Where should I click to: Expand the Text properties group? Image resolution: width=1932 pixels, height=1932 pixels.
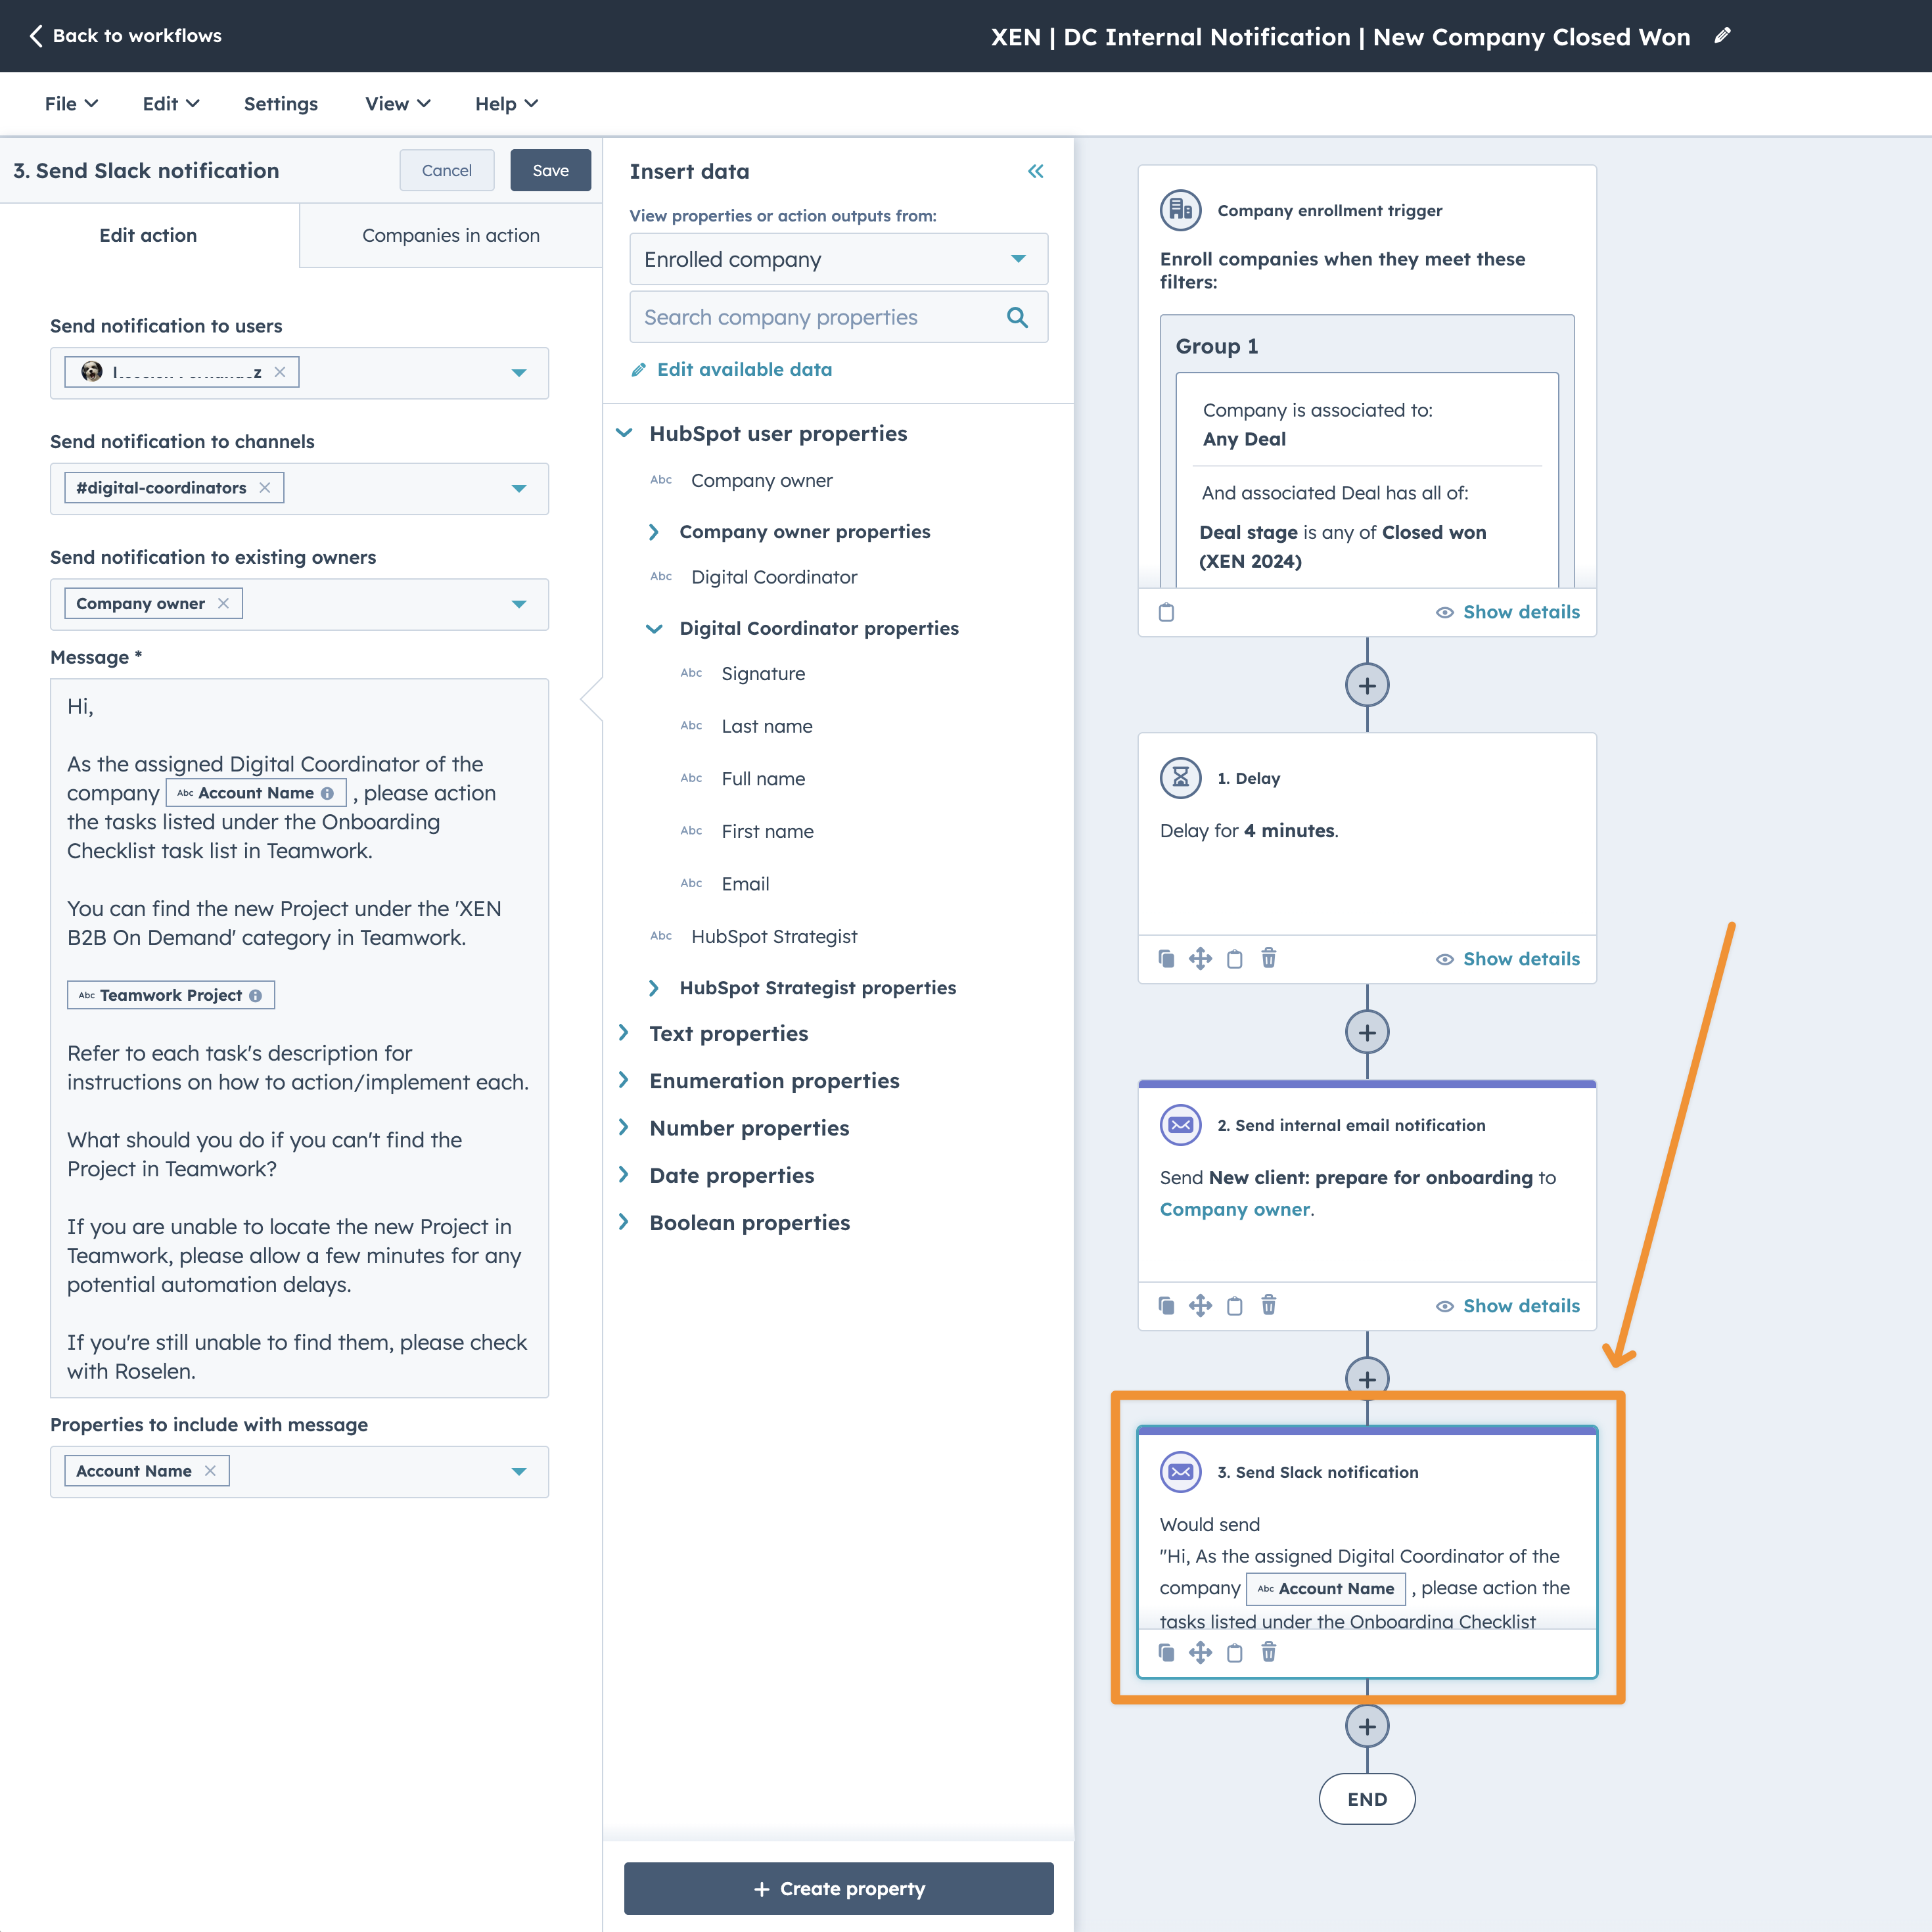coord(728,1033)
